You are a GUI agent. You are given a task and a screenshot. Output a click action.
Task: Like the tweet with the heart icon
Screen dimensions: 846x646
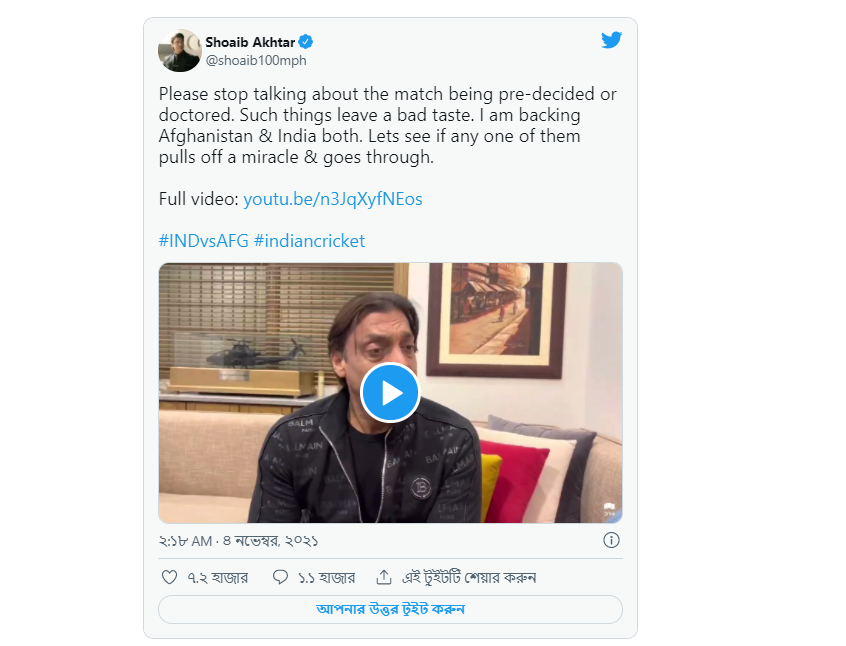click(169, 577)
